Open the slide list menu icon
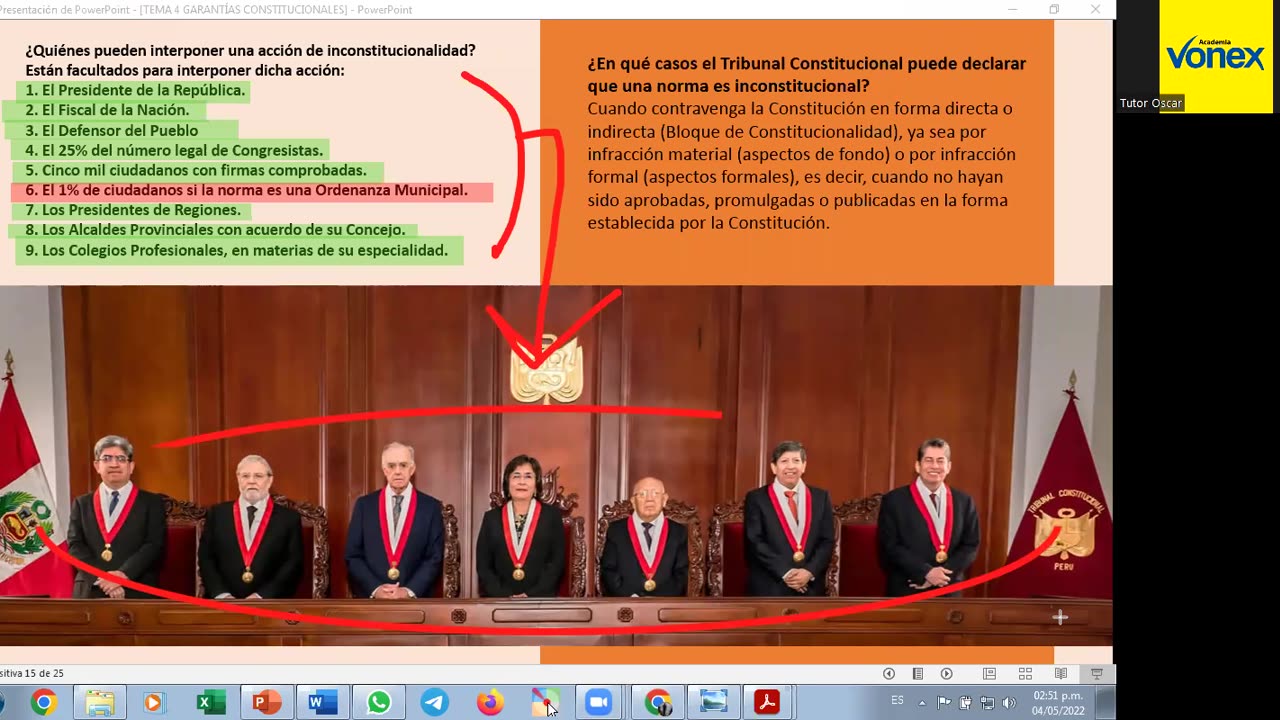Image resolution: width=1280 pixels, height=720 pixels. tap(917, 674)
